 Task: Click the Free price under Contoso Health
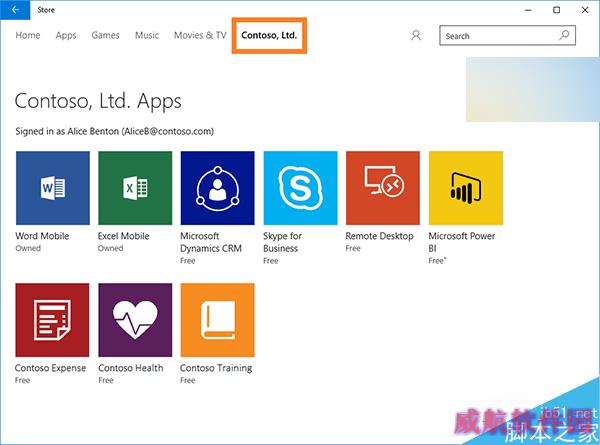pos(106,380)
